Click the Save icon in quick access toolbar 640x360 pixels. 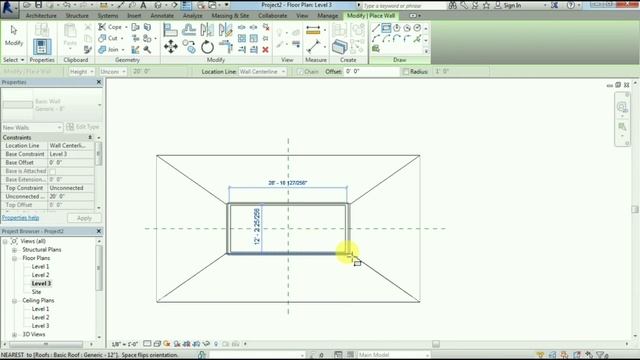[x=38, y=5]
